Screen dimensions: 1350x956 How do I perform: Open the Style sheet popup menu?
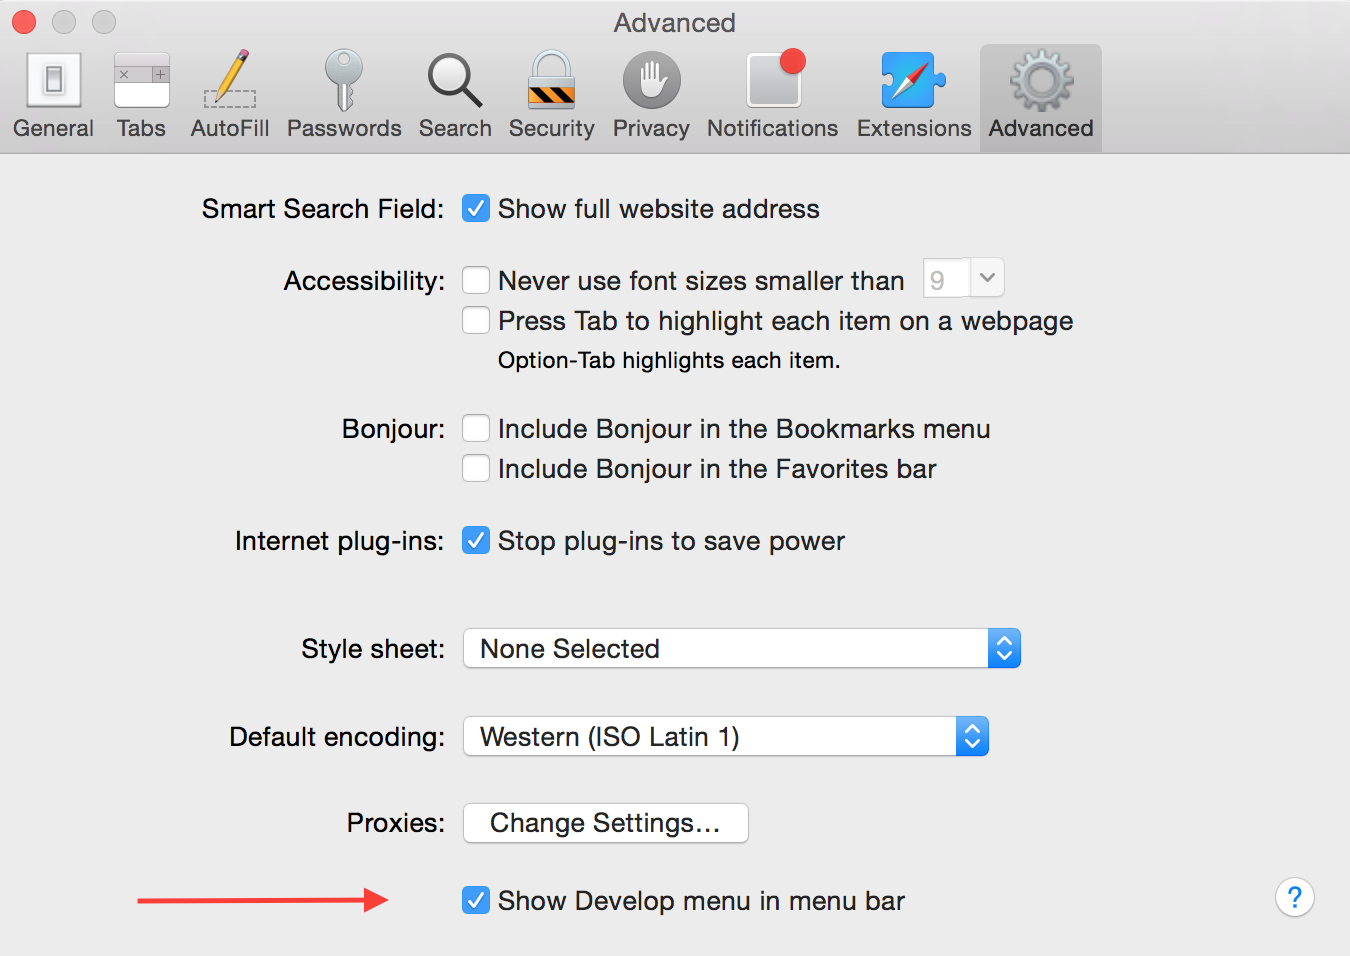point(742,648)
